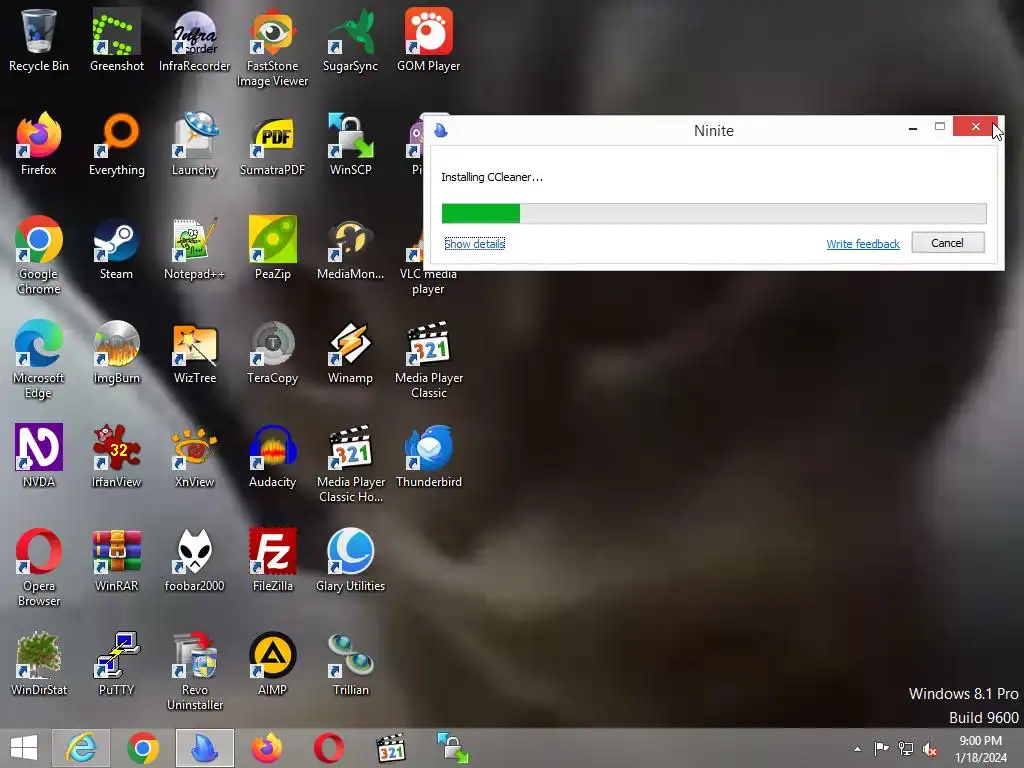Select the SugarSync desktop shortcut
Viewport: 1024px width, 768px height.
tap(350, 40)
